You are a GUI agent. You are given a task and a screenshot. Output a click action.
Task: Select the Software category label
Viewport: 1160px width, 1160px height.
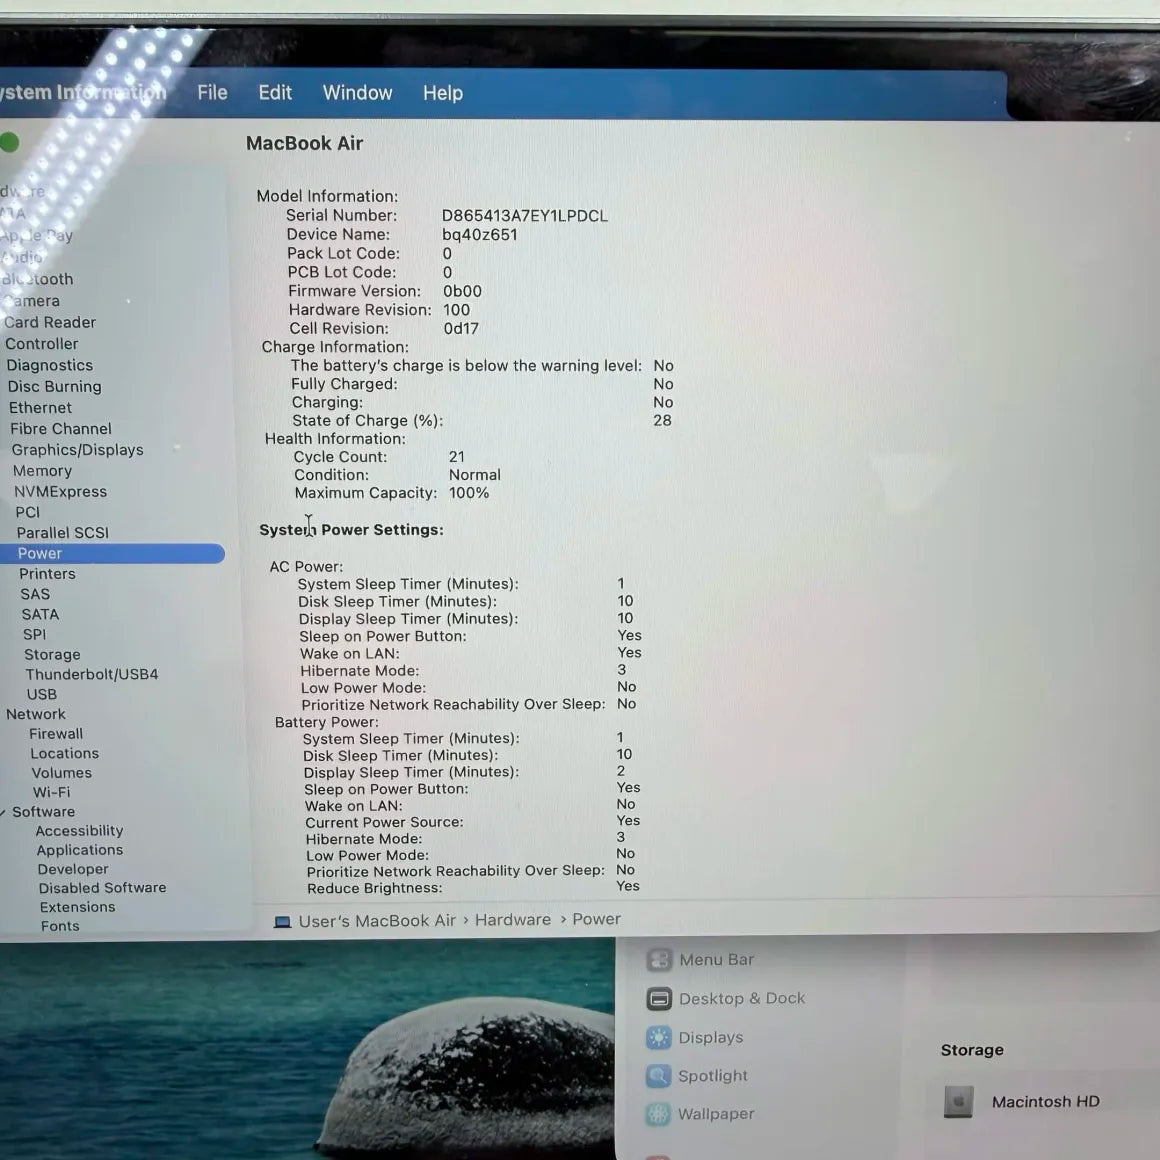click(x=43, y=812)
